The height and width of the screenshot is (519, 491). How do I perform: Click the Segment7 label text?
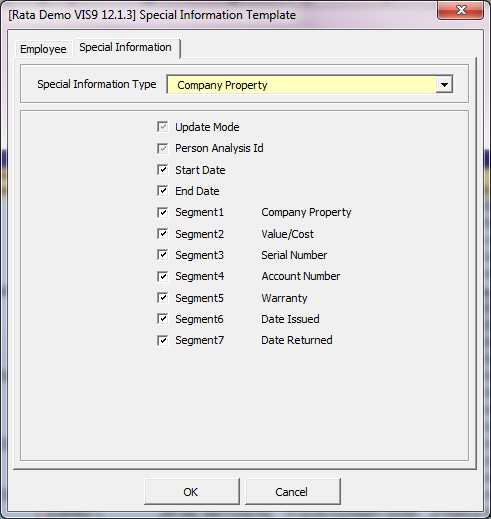coord(200,340)
